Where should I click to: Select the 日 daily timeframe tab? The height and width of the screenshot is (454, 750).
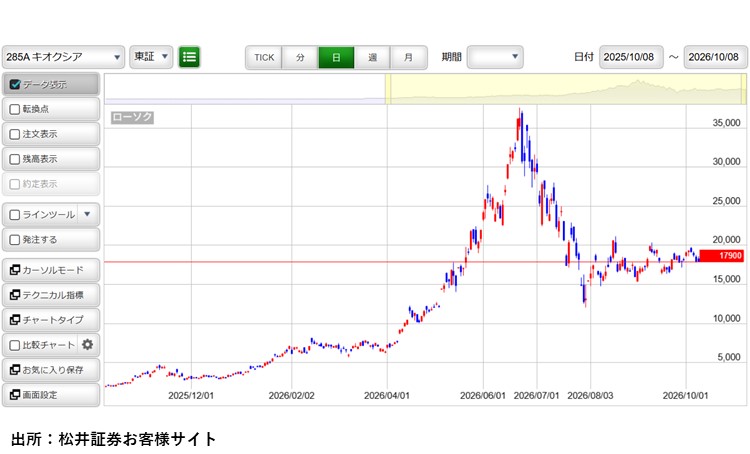click(336, 57)
